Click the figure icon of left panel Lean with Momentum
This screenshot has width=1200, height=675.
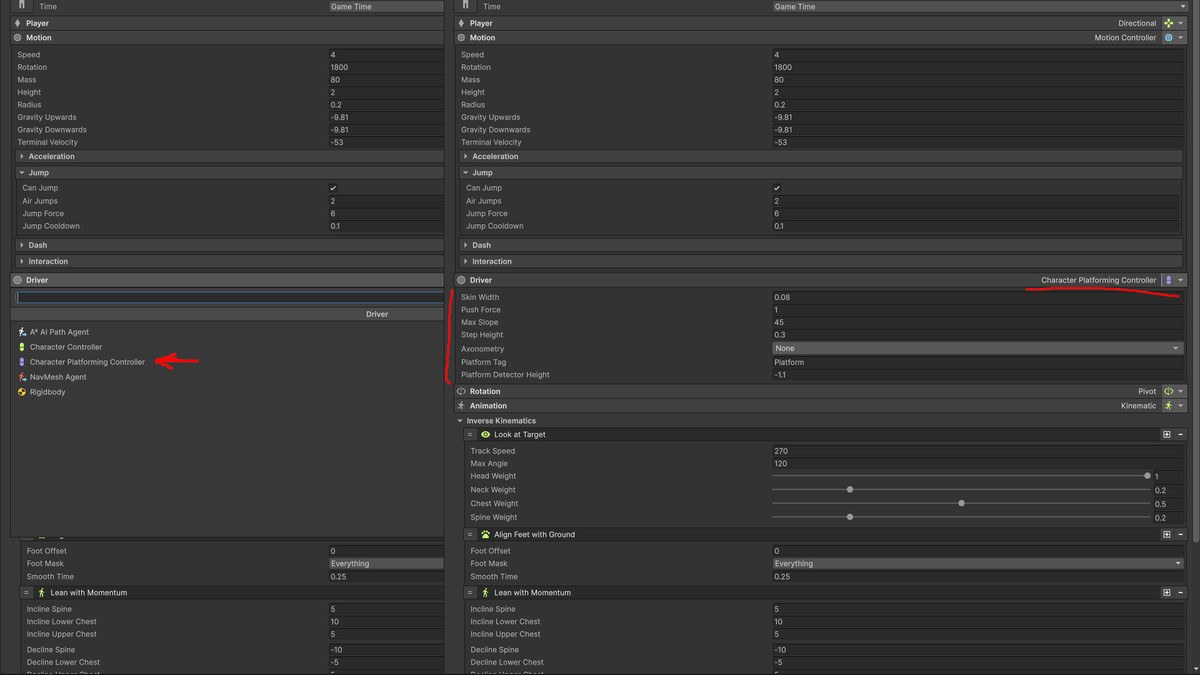[x=42, y=593]
